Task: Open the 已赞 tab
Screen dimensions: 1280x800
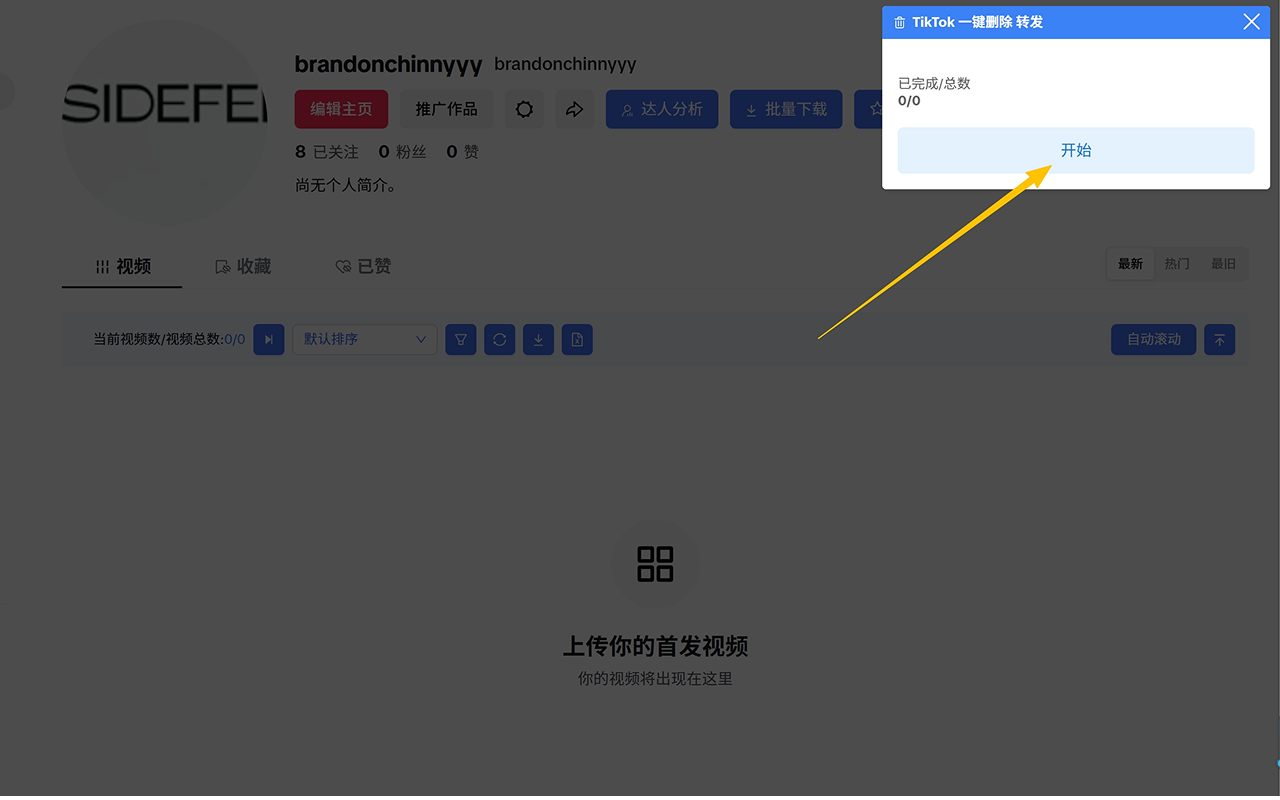Action: (x=363, y=266)
